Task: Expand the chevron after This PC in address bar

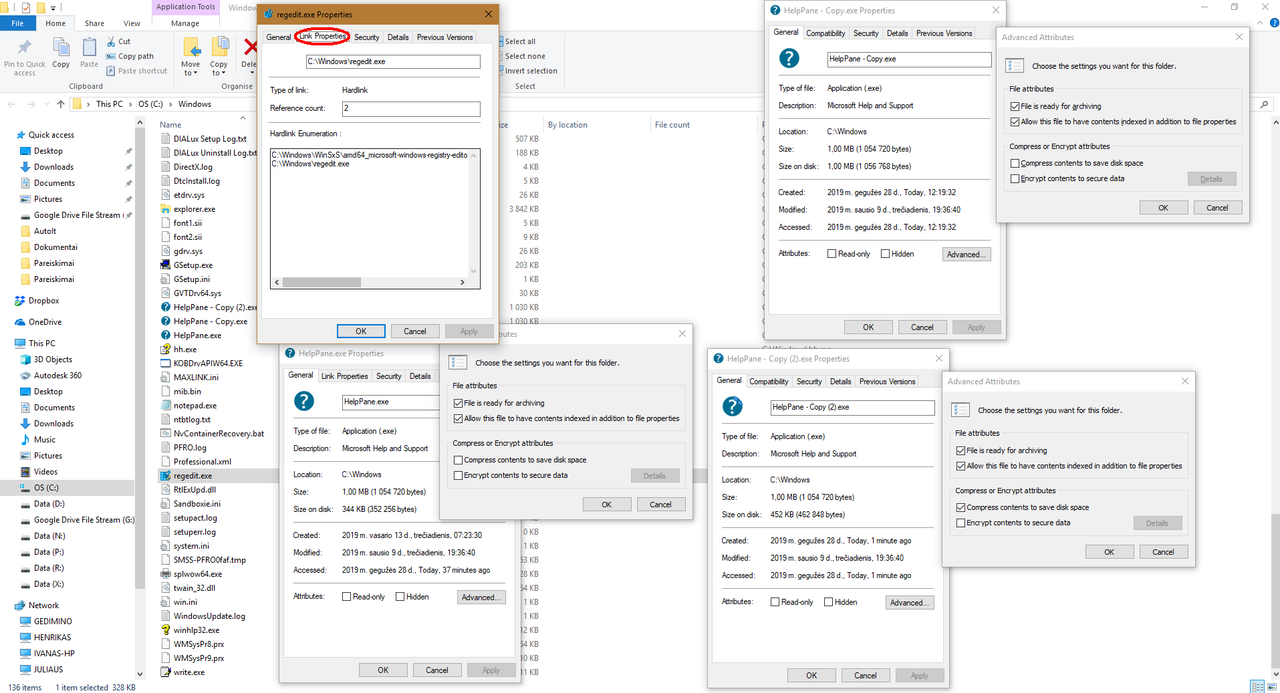Action: coord(131,104)
